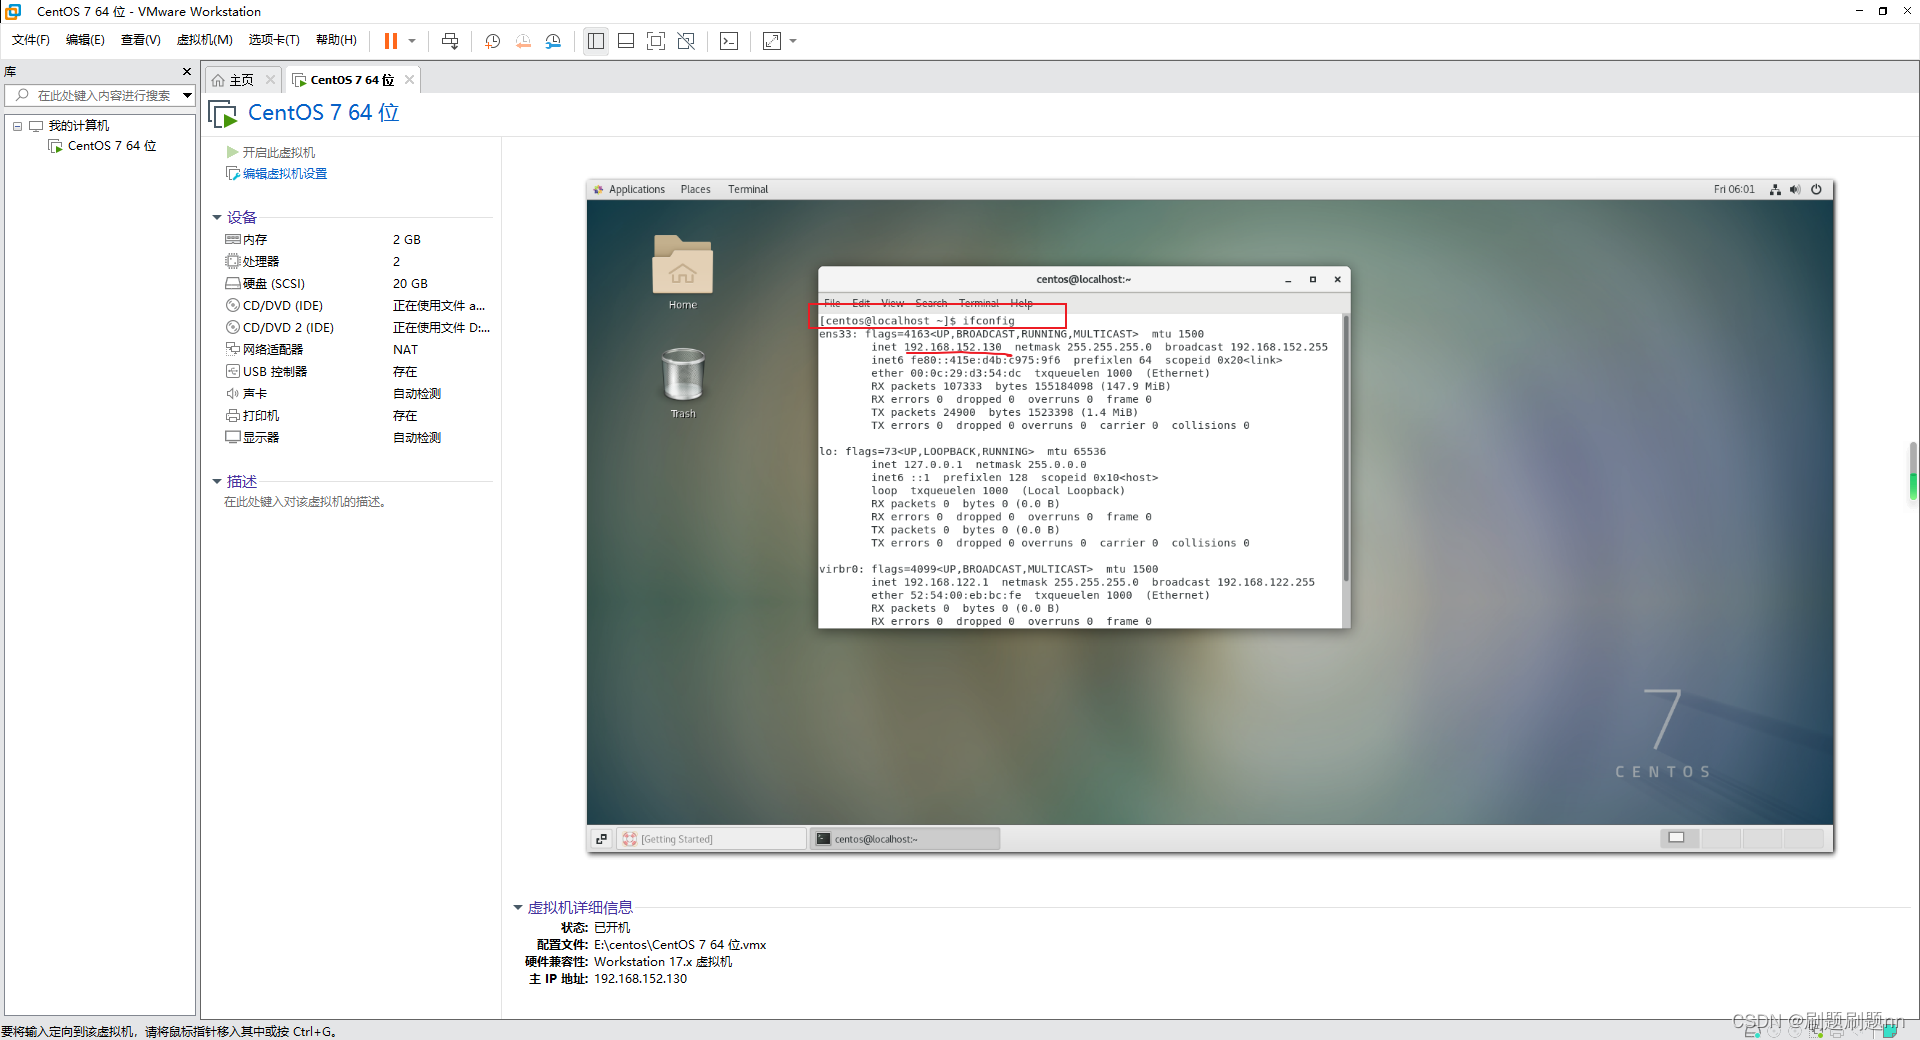The height and width of the screenshot is (1040, 1920).
Task: Select the 内存 device row
Action: tap(357, 240)
